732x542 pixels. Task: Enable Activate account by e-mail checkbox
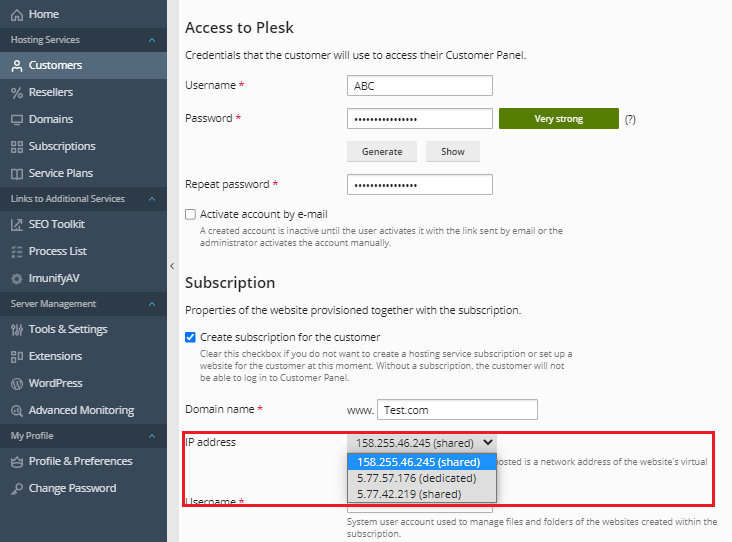point(191,214)
